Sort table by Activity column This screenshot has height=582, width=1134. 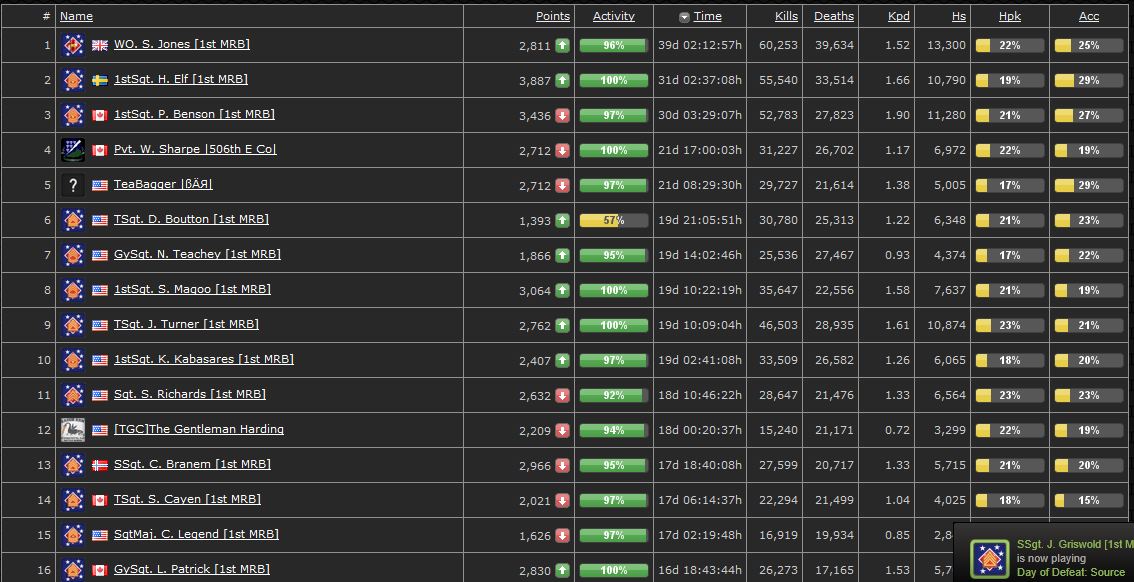click(x=613, y=16)
